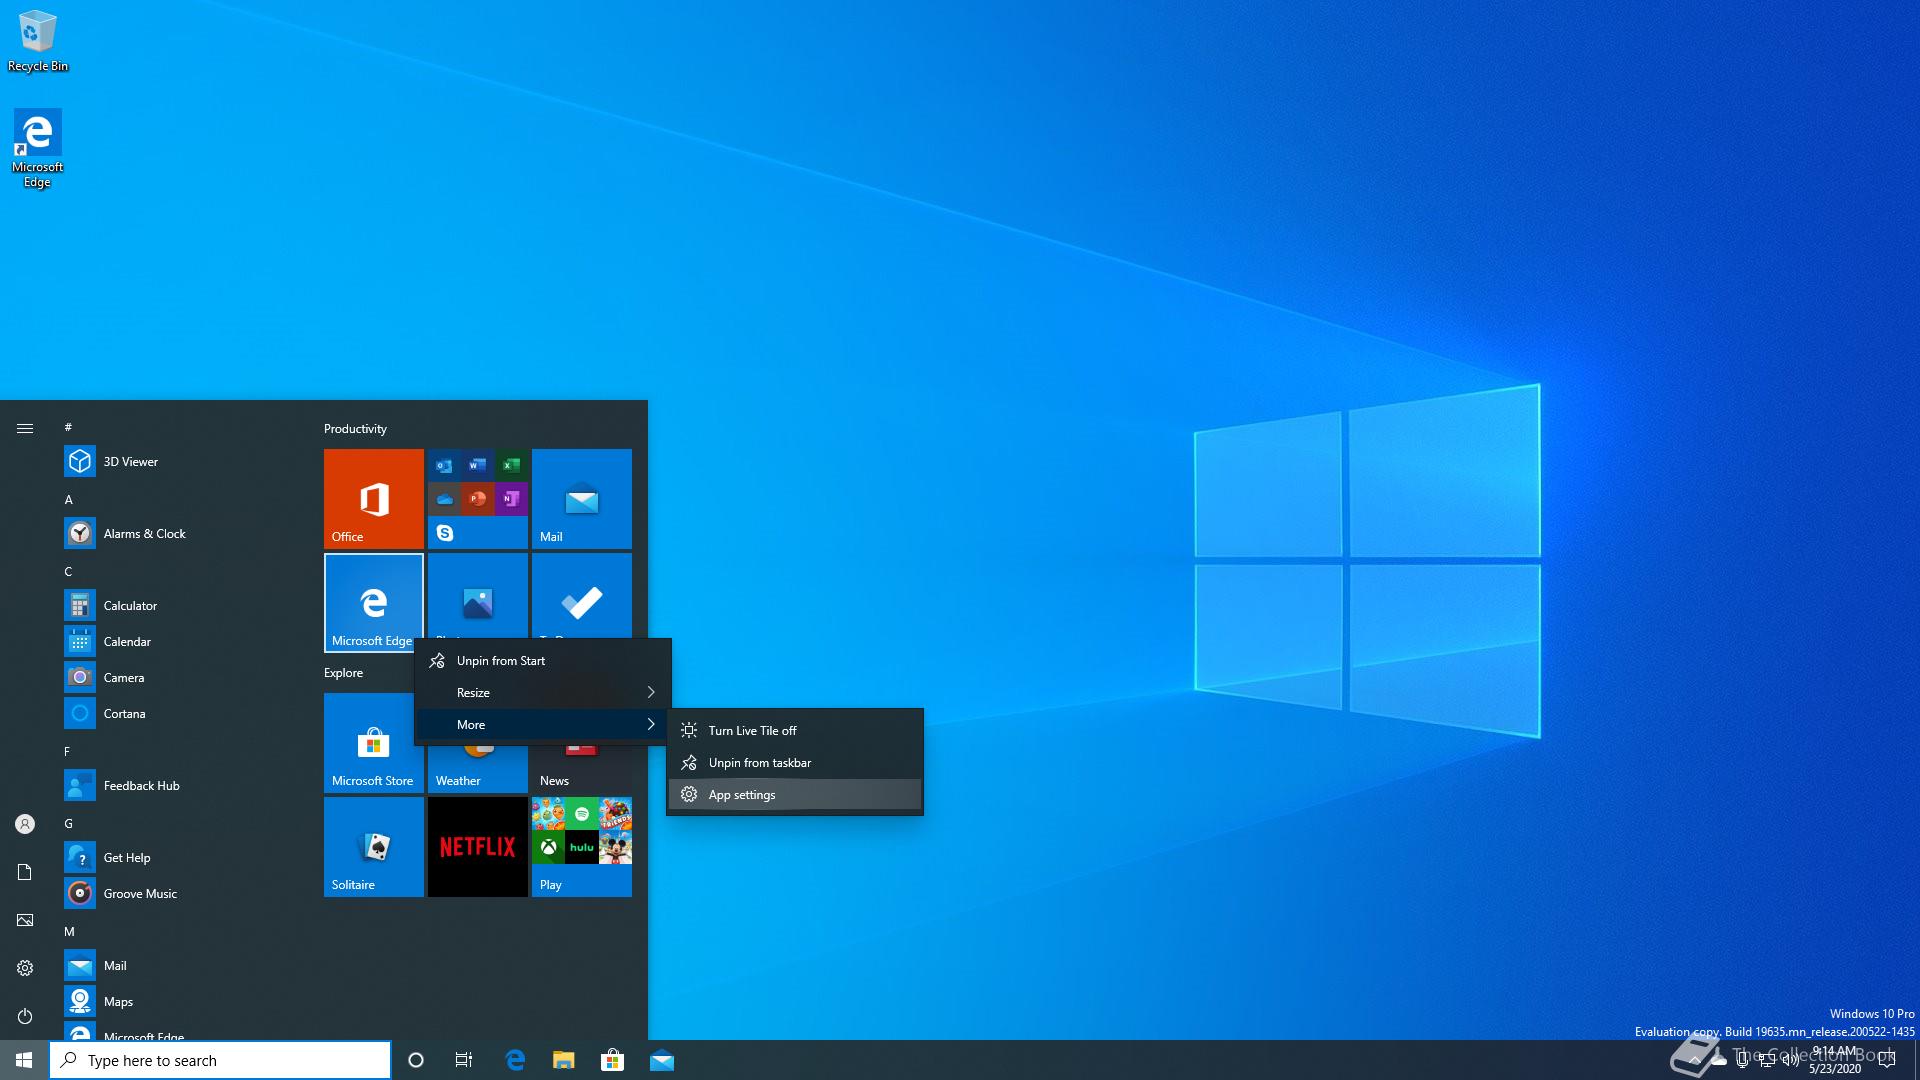Screen dimensions: 1920x1080
Task: Open Microsoft Store from taskbar
Action: (x=612, y=1060)
